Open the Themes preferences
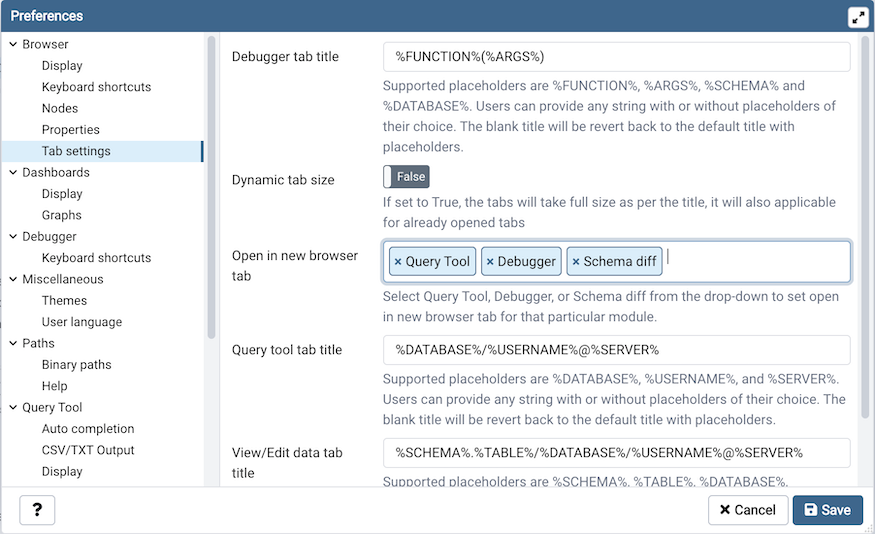875x534 pixels. (64, 301)
